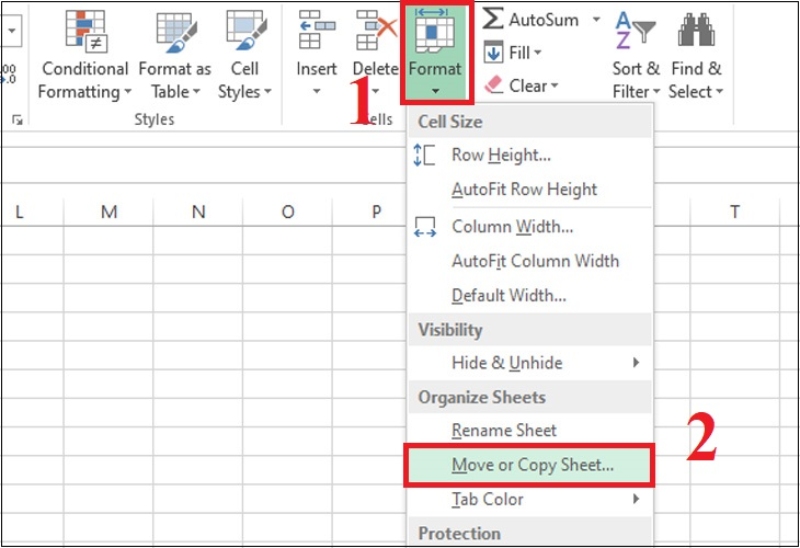Image resolution: width=800 pixels, height=548 pixels.
Task: Select column O header
Action: tap(288, 211)
